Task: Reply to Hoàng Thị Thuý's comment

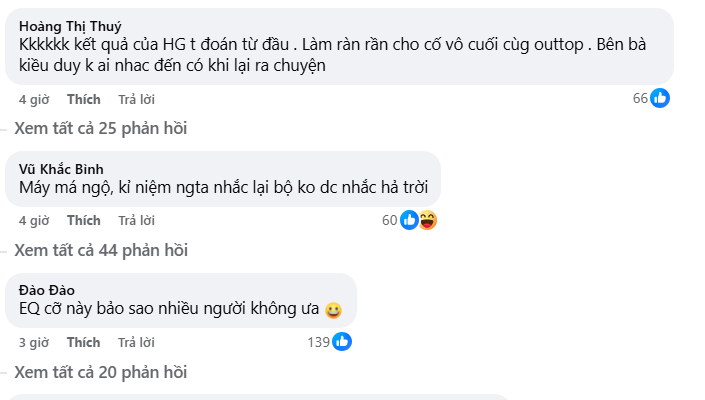Action: 136,99
